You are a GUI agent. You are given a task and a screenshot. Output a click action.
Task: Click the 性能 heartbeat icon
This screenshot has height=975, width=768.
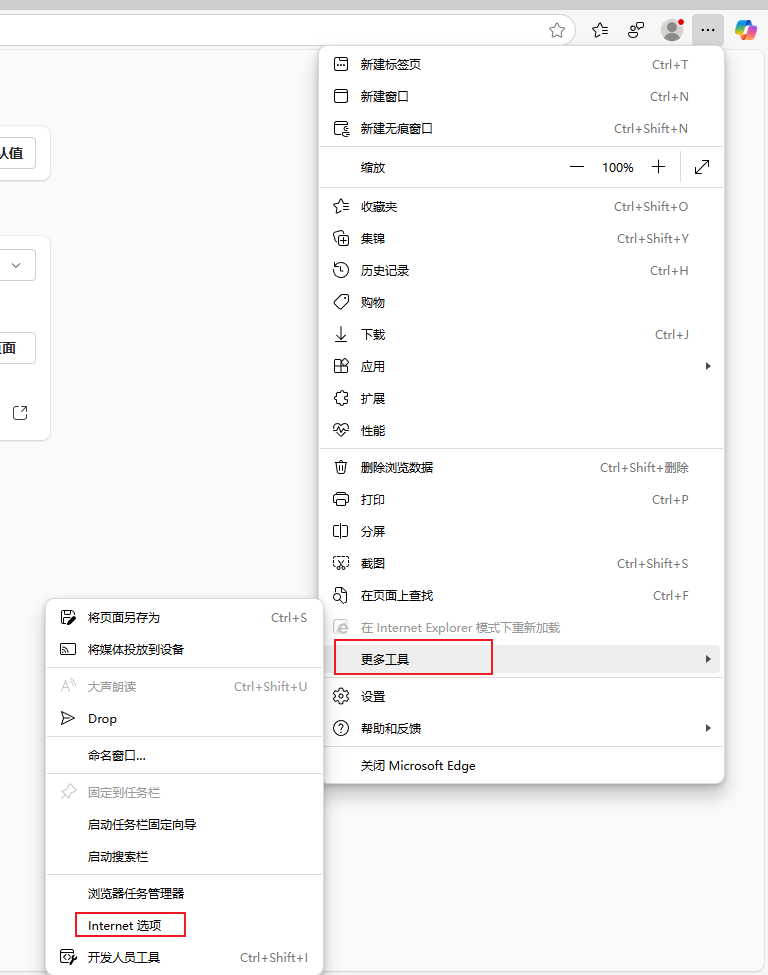pyautogui.click(x=341, y=430)
